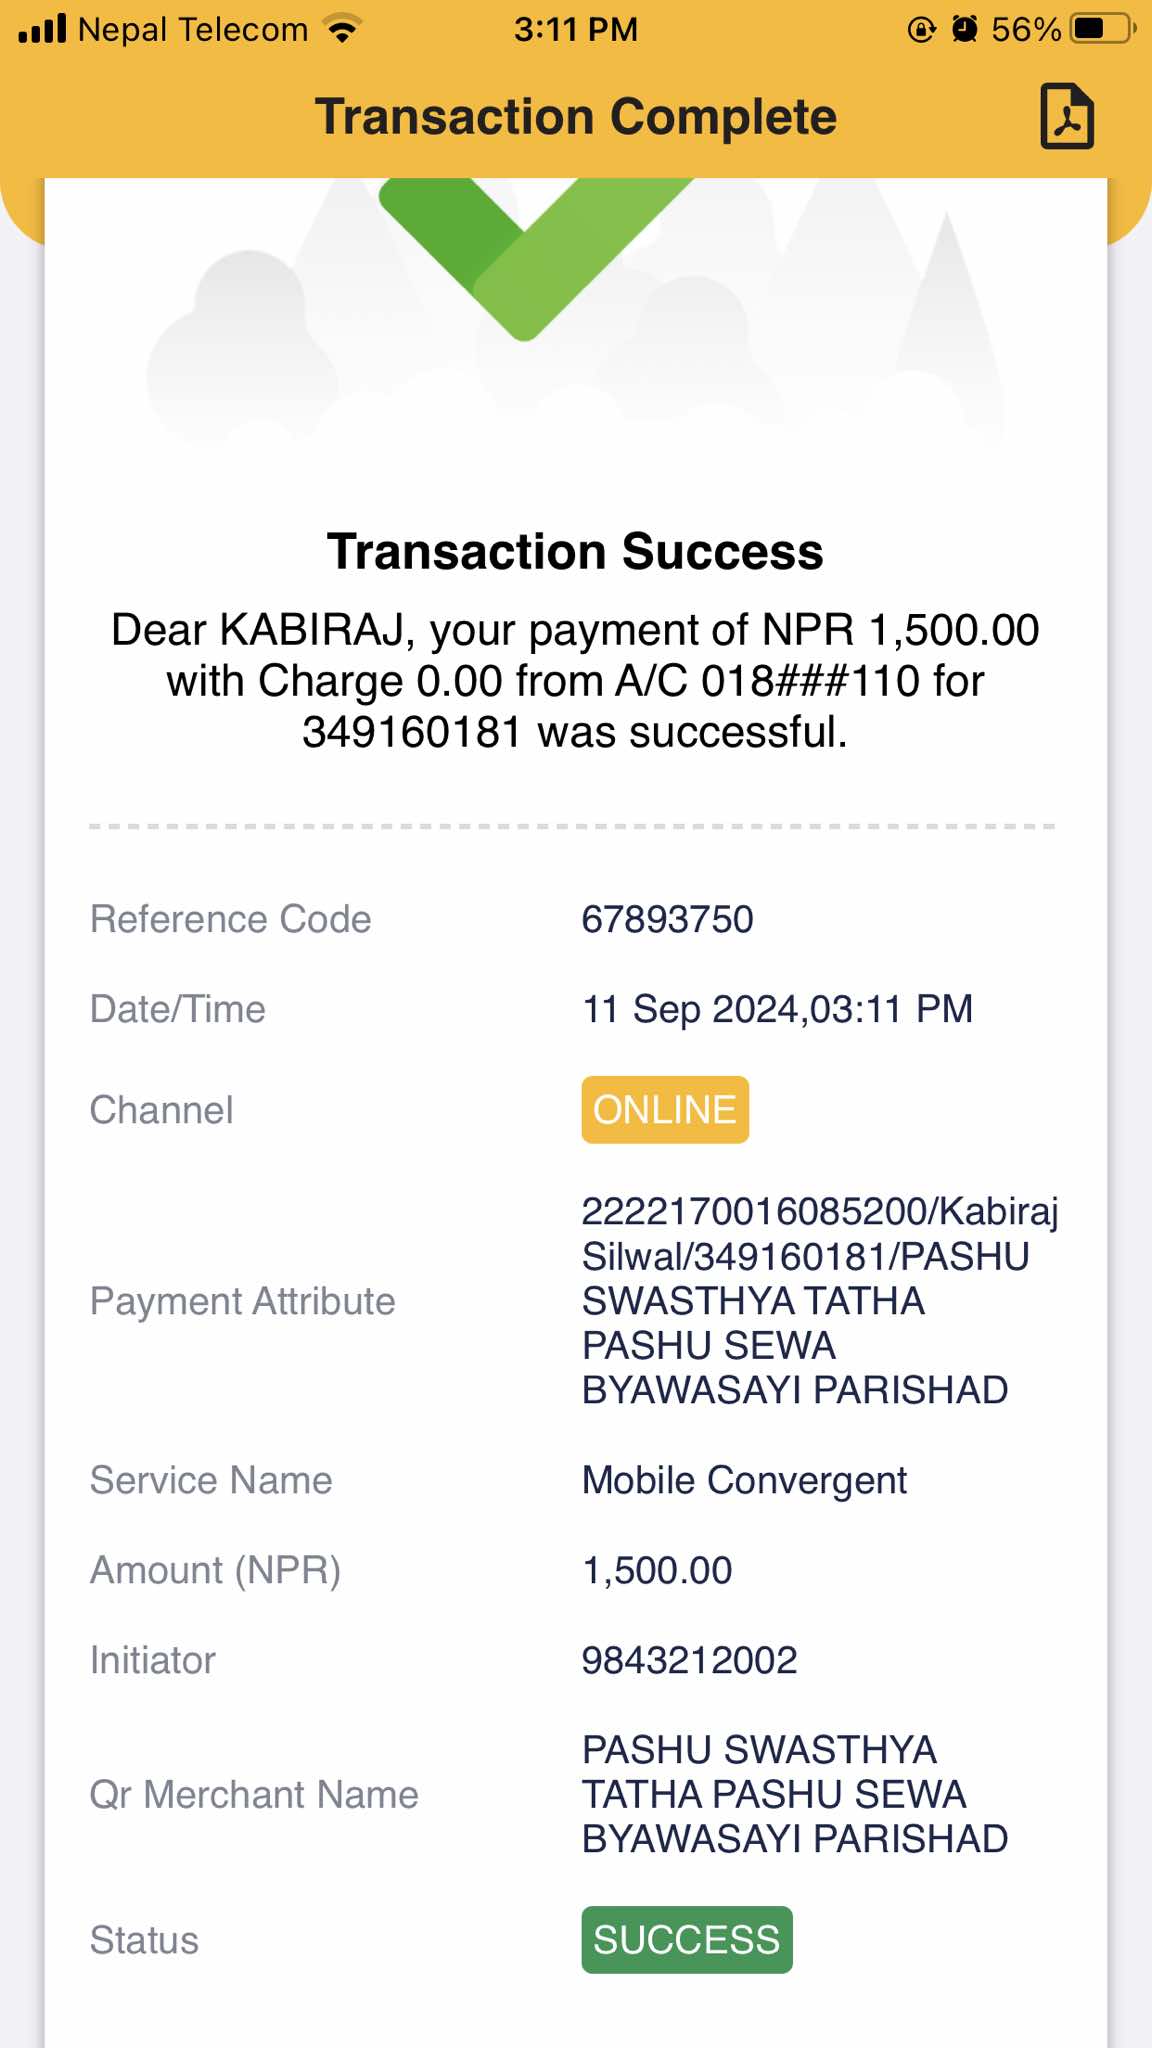Tap the payment confirmation message paragraph
This screenshot has width=1152, height=2048.
[575, 681]
